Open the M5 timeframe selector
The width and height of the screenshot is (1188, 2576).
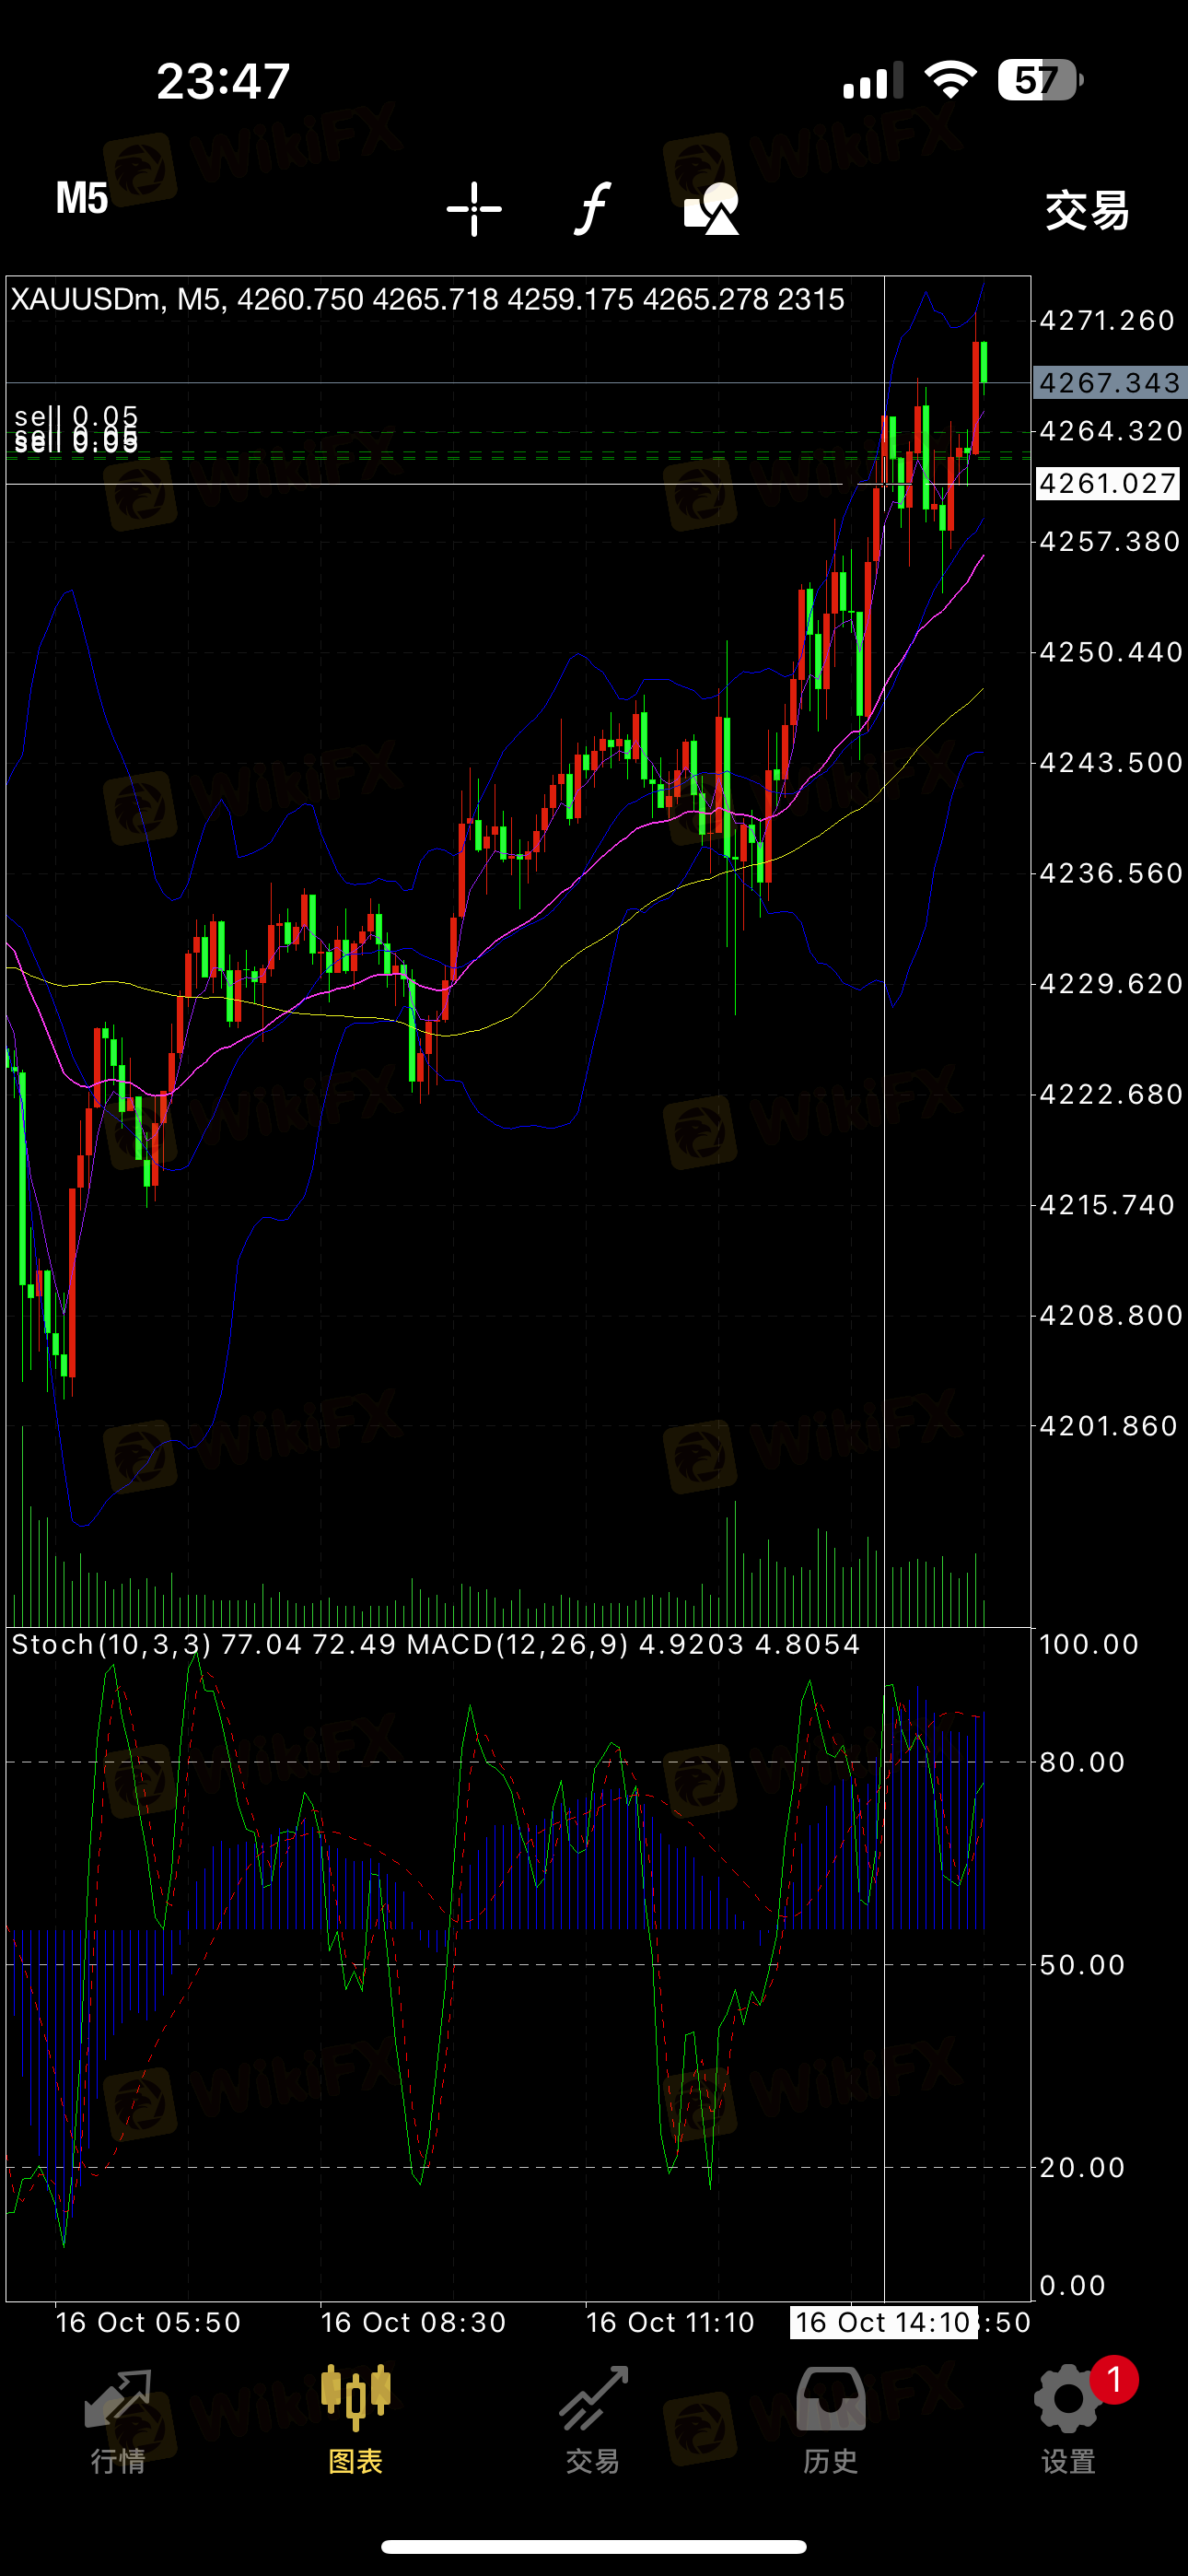(82, 199)
